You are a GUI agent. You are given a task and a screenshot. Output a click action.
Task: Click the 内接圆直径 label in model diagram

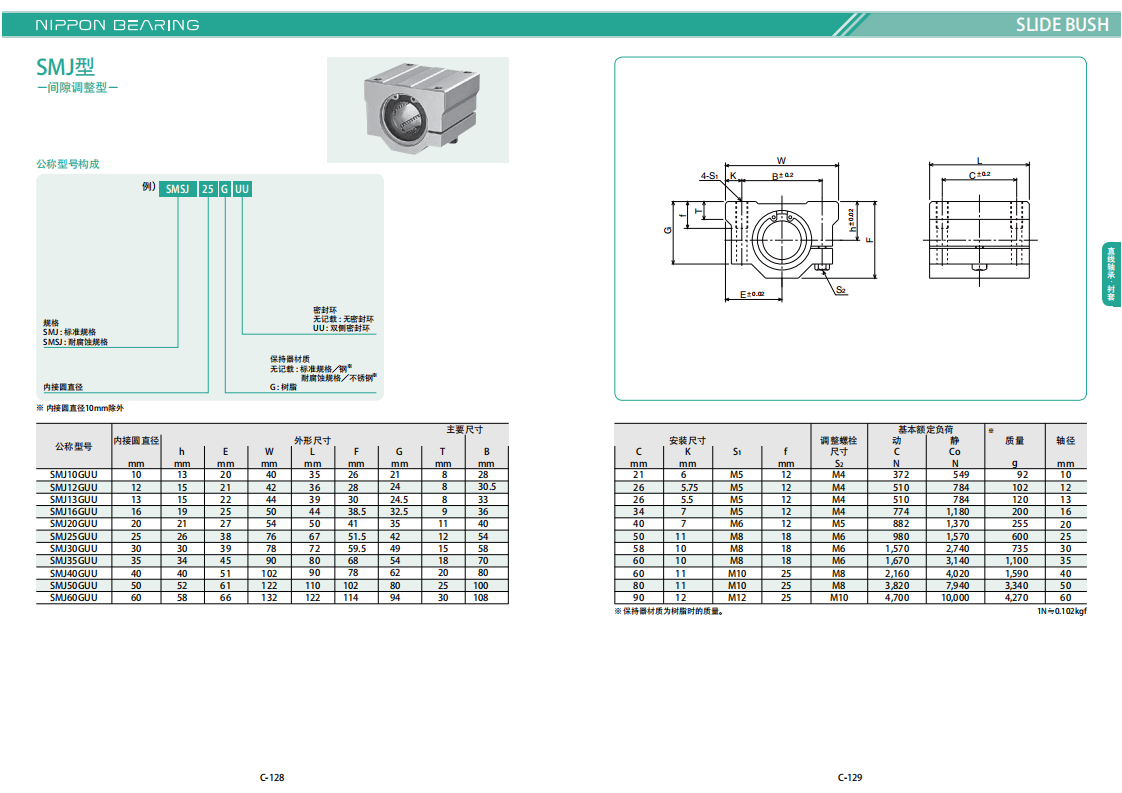63,387
